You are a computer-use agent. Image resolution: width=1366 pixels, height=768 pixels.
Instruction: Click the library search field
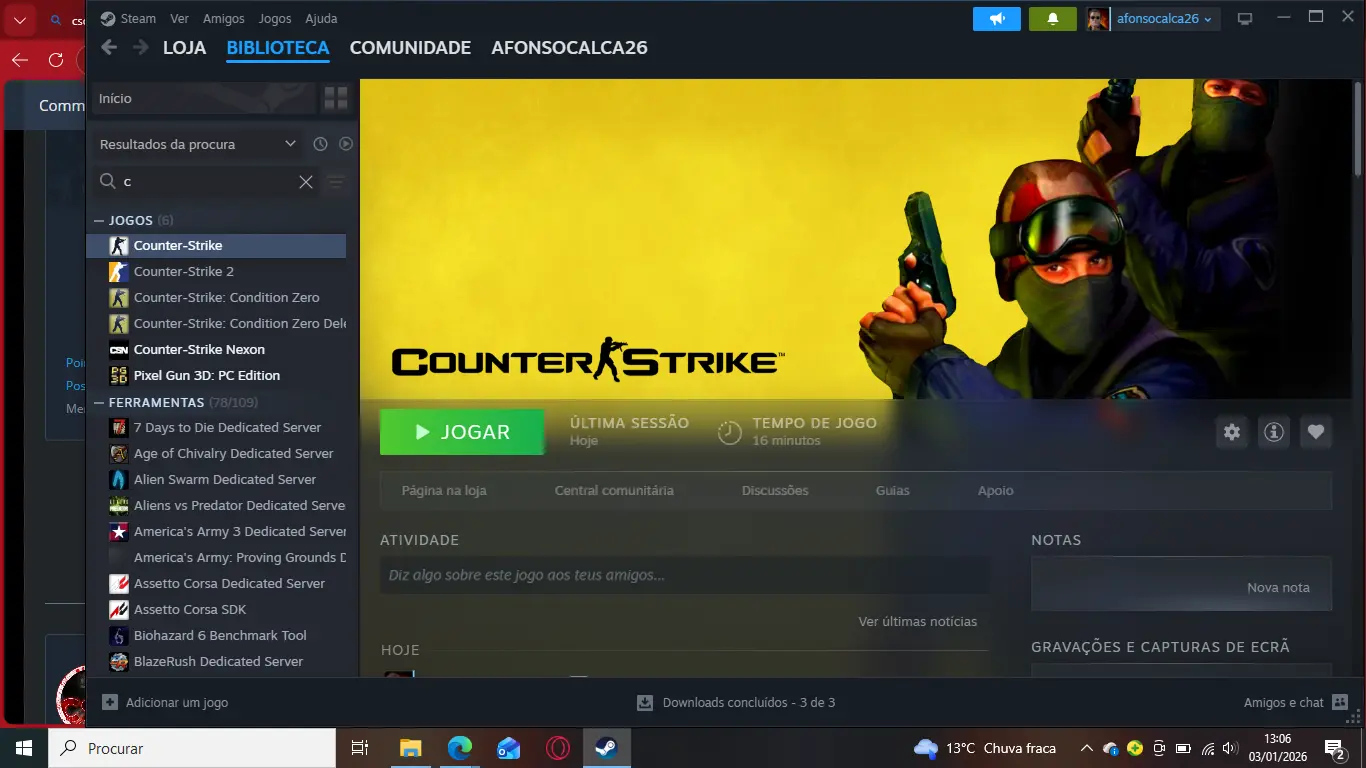pyautogui.click(x=208, y=182)
